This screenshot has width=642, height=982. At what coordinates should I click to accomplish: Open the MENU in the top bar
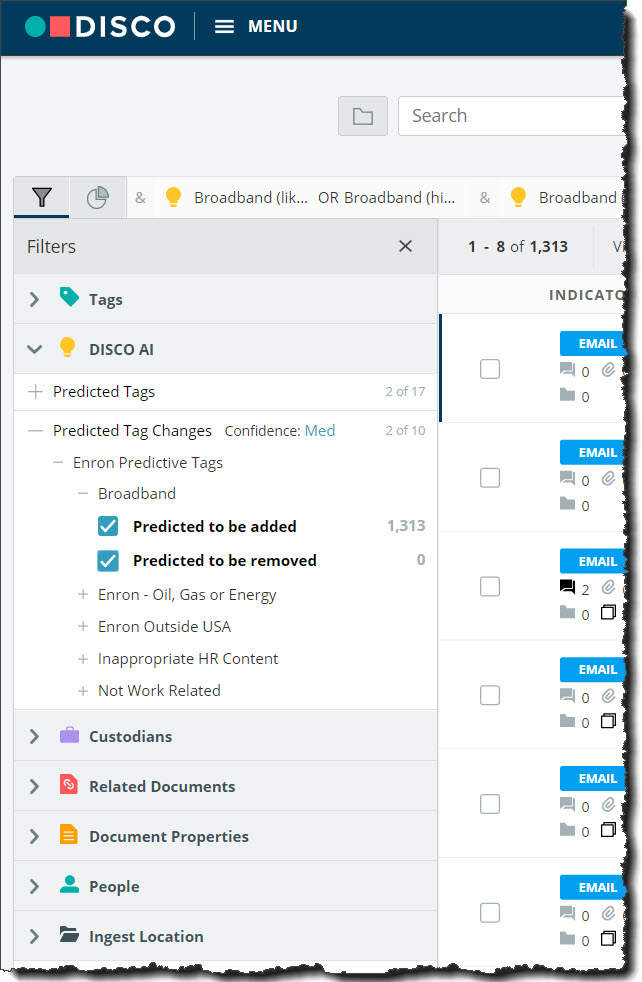pos(255,27)
